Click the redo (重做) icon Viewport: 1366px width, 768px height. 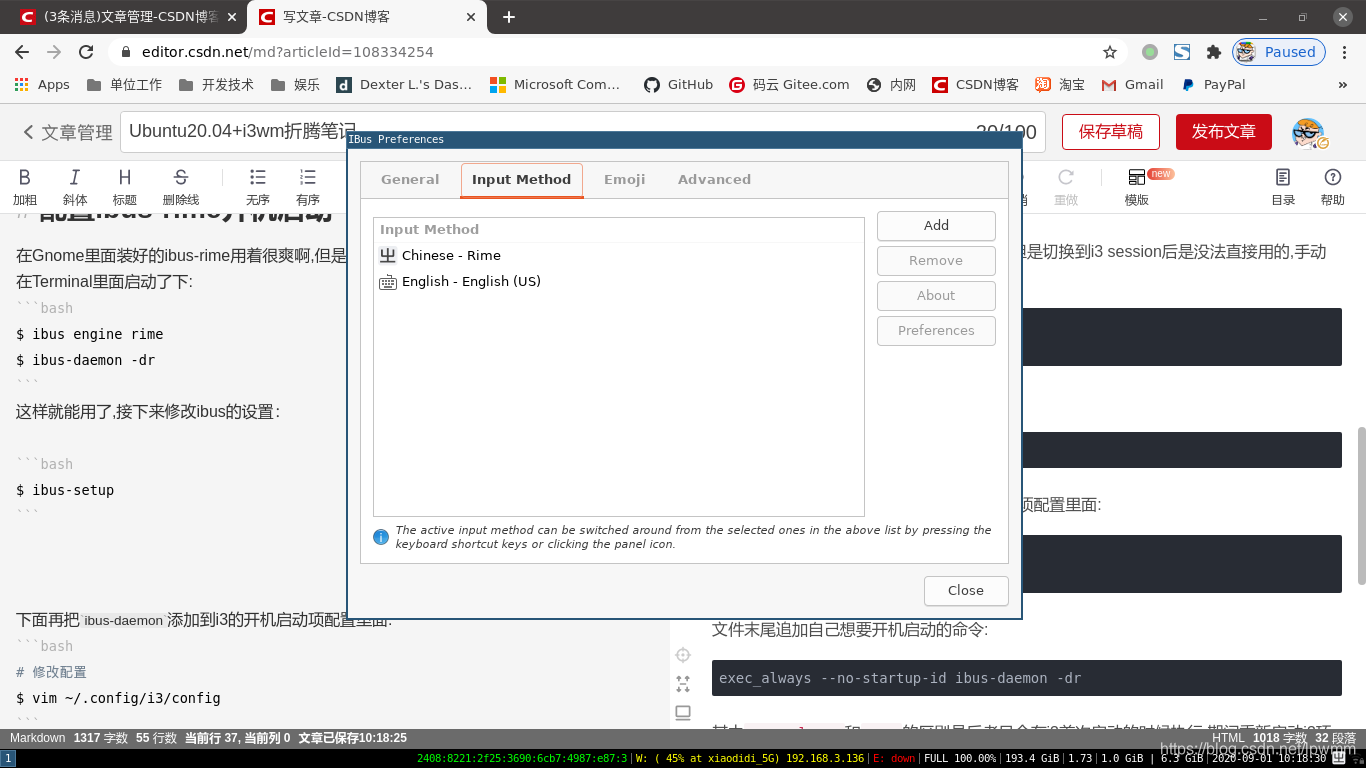(x=1066, y=187)
